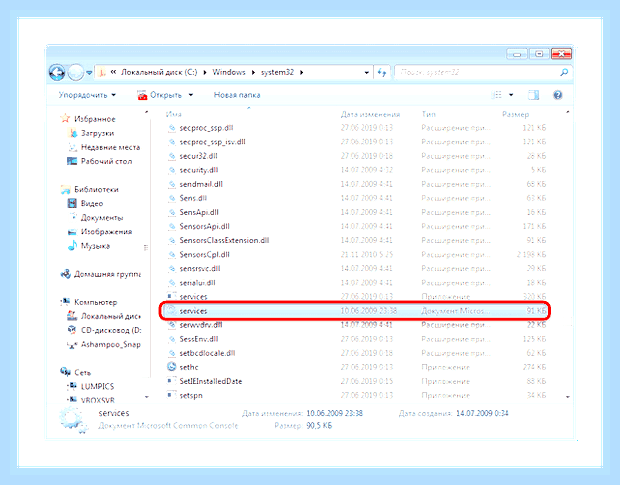Sort by the Имя column header
This screenshot has width=620, height=485.
pos(174,114)
